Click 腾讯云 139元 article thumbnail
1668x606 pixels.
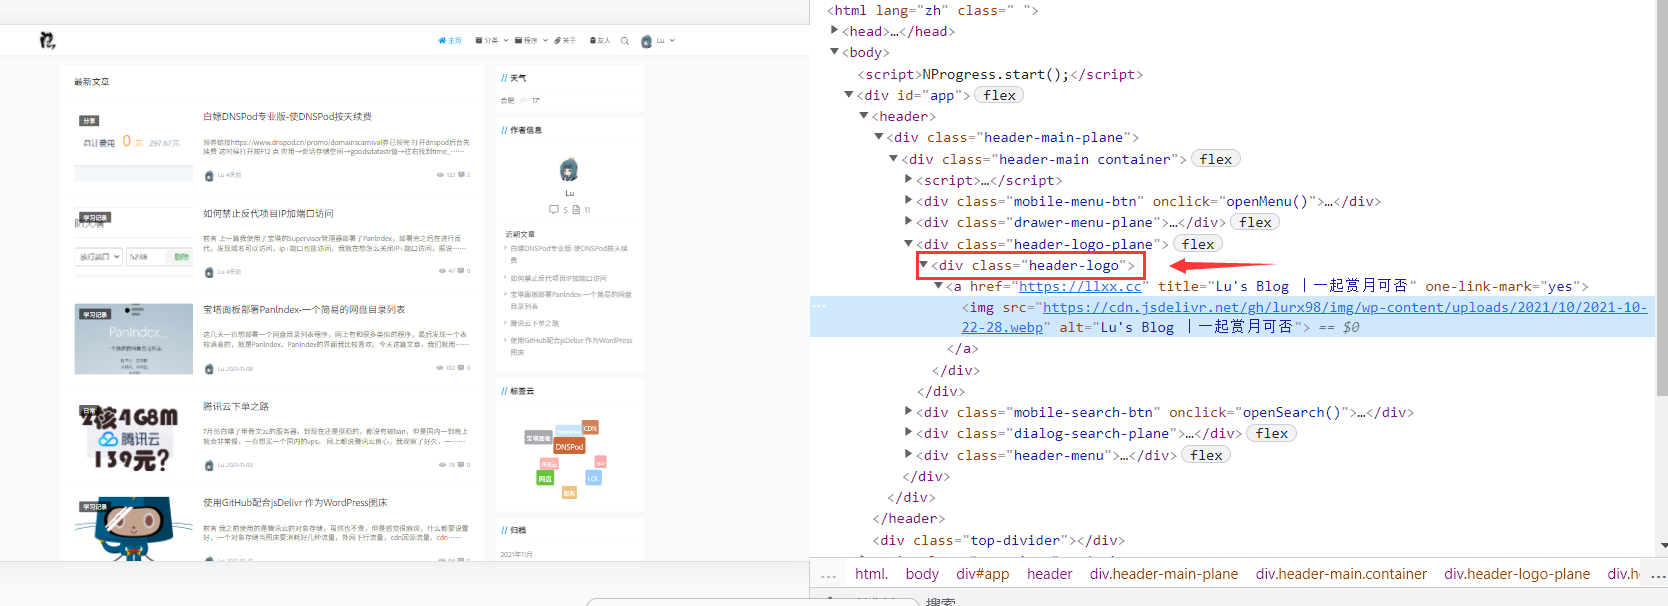tap(134, 436)
